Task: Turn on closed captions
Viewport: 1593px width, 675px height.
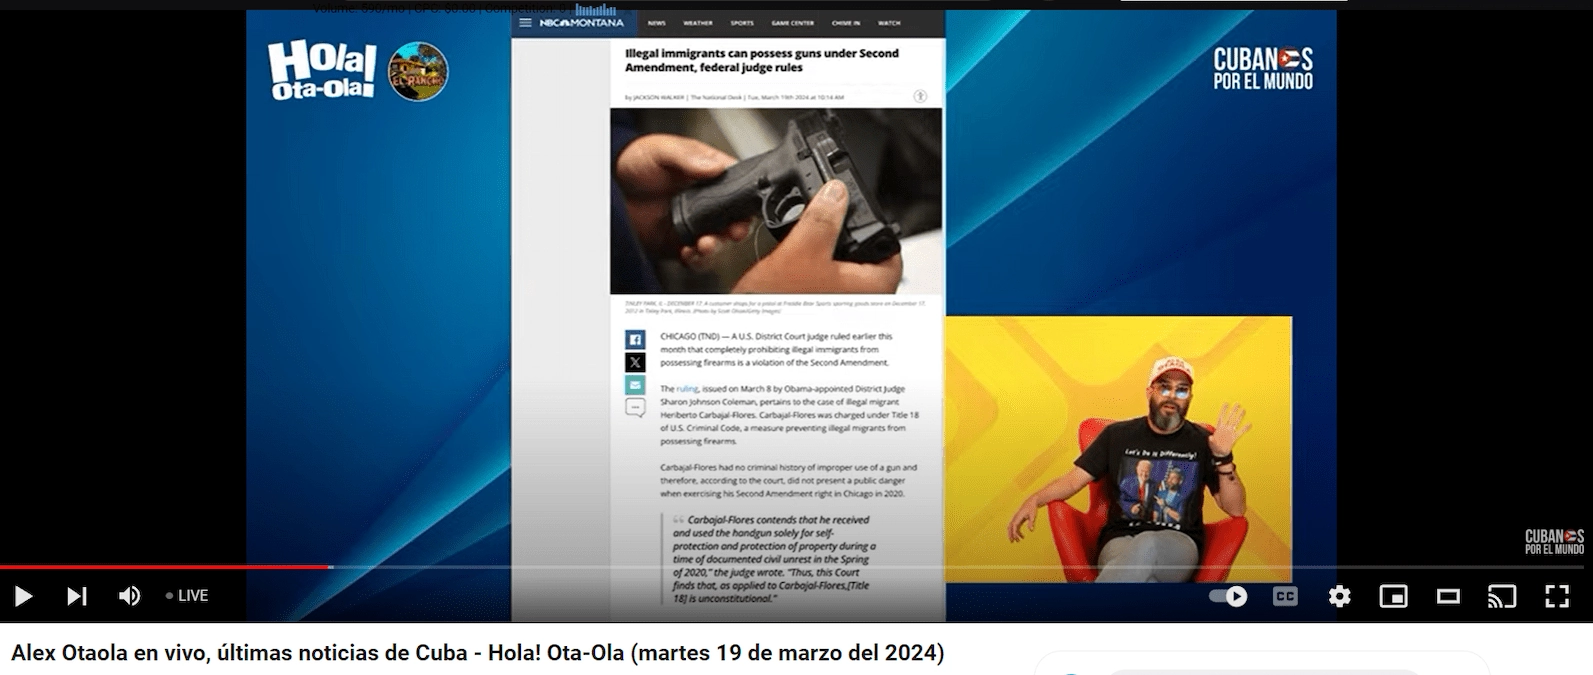Action: (1285, 596)
